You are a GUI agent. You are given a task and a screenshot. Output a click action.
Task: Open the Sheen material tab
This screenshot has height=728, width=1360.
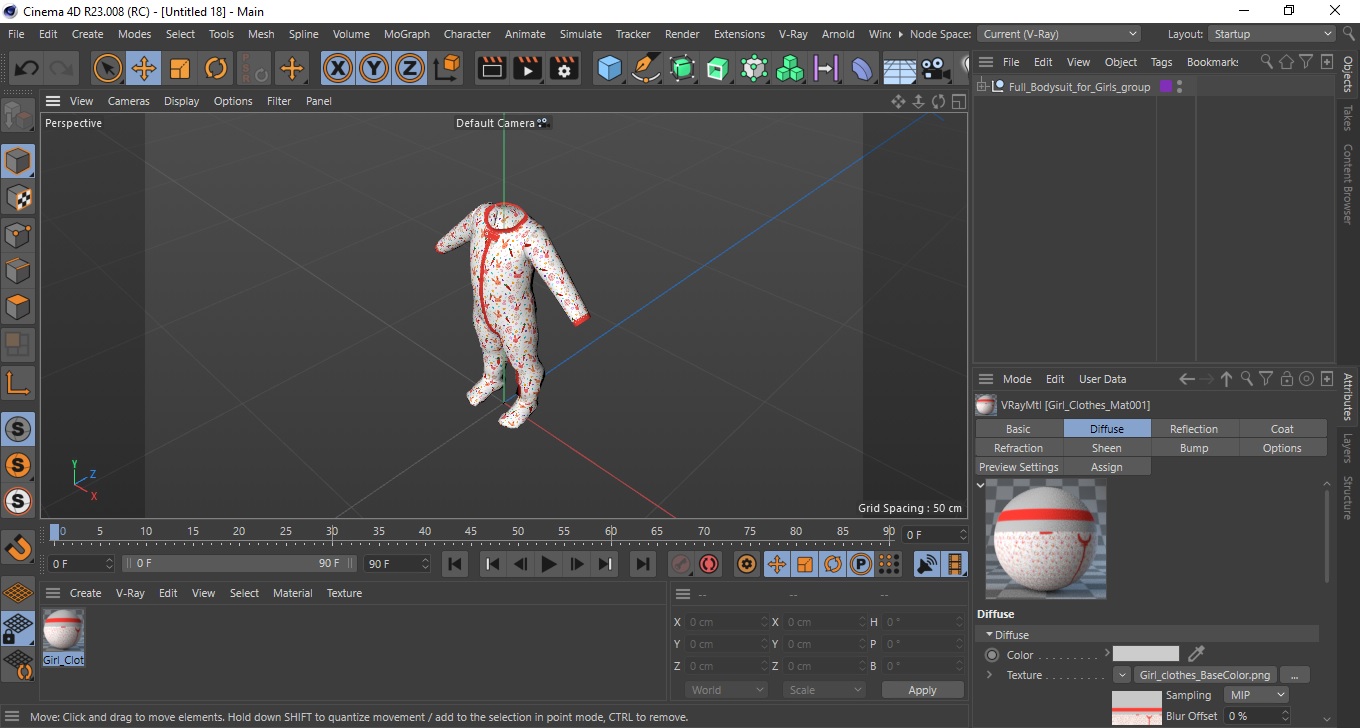pyautogui.click(x=1106, y=448)
